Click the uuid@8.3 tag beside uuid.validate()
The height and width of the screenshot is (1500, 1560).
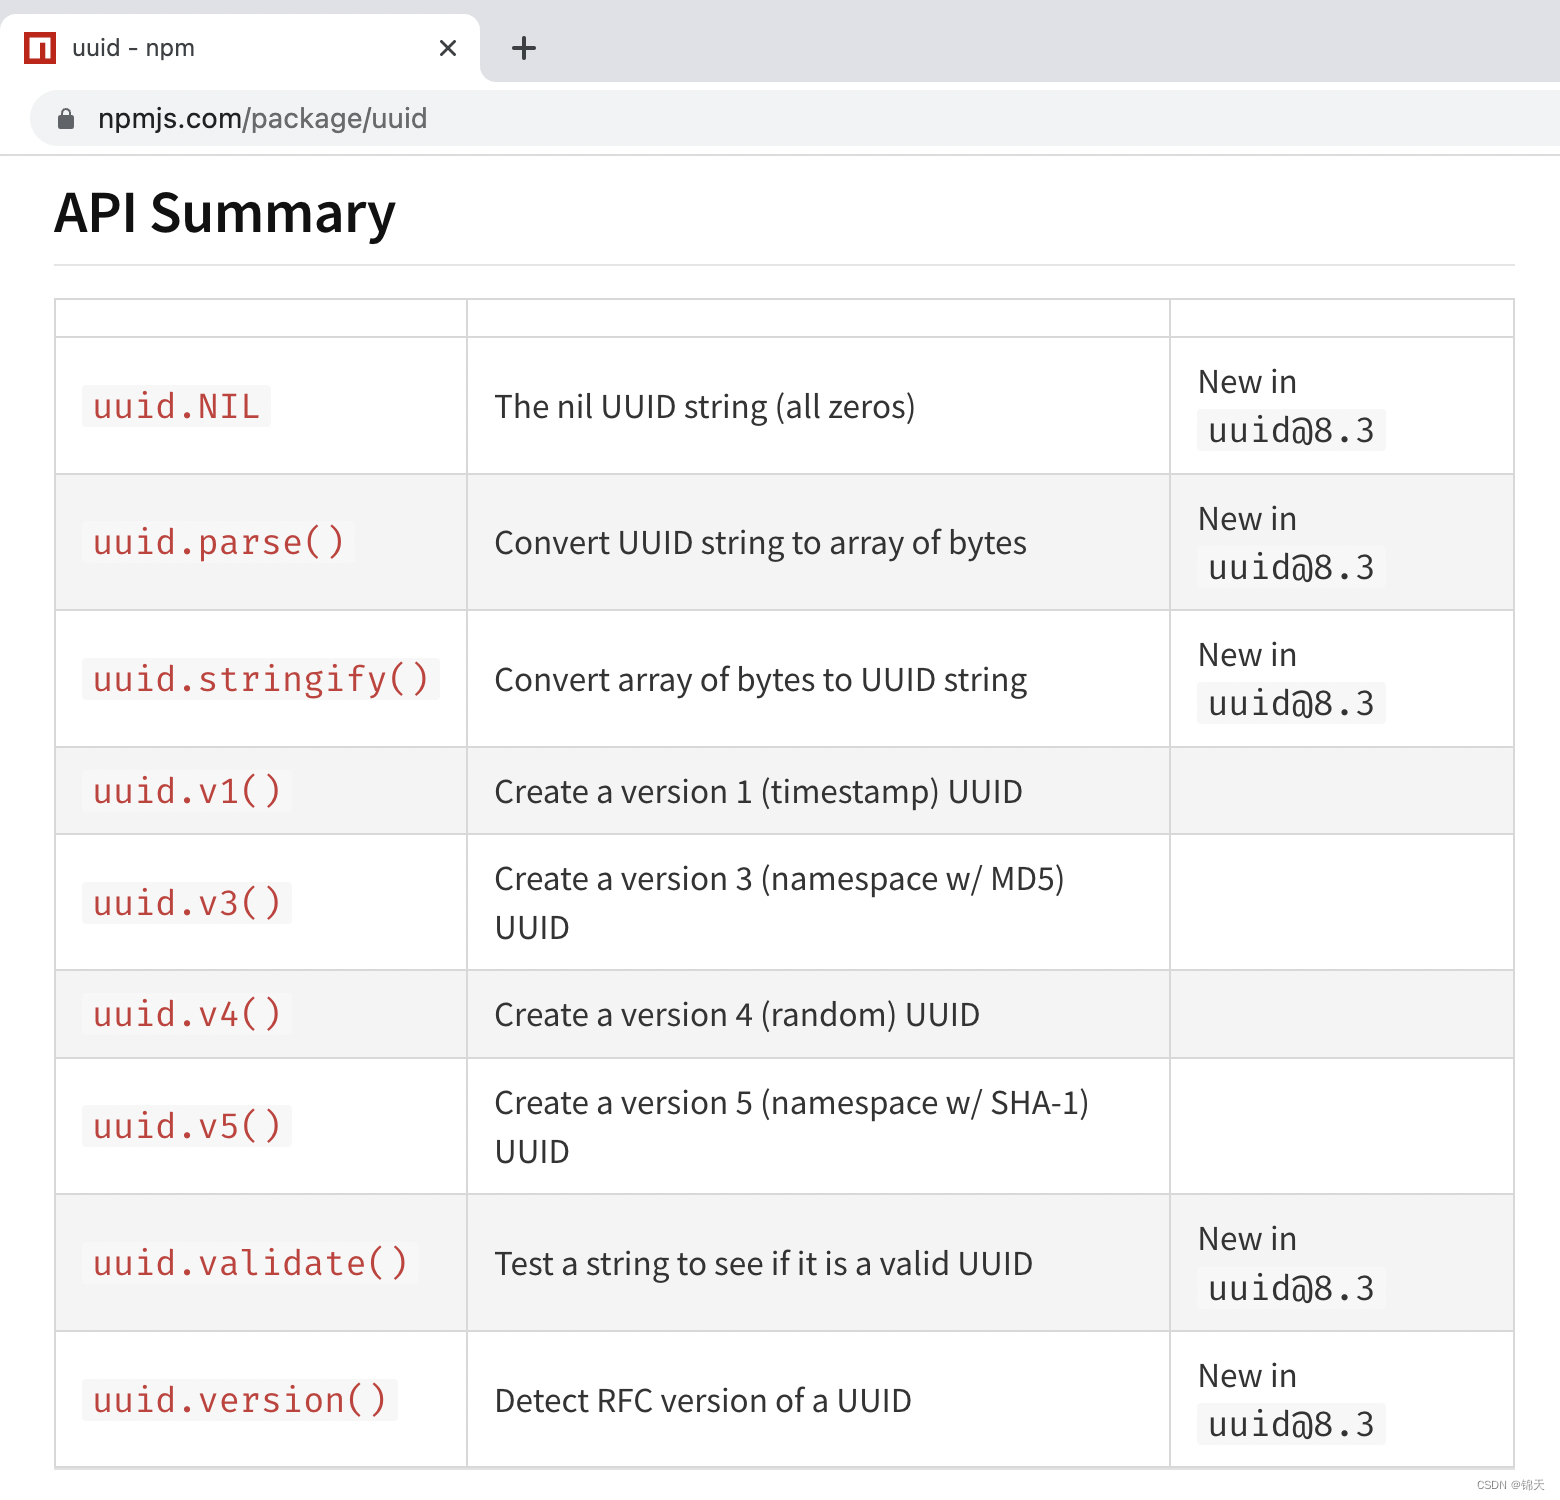tap(1289, 1288)
